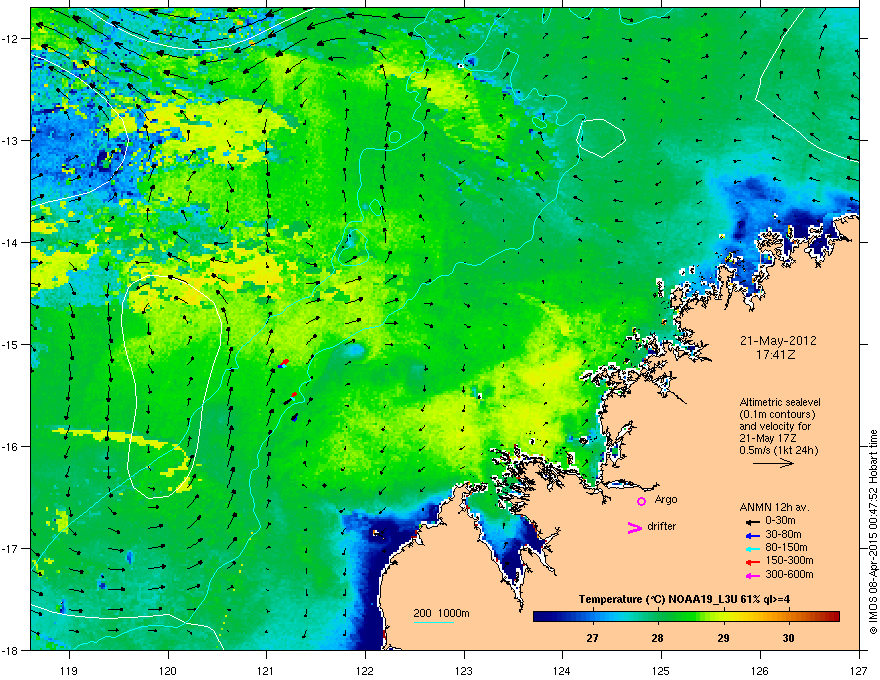Click the date label 21-May-2012
The width and height of the screenshot is (880, 680).
pos(778,341)
